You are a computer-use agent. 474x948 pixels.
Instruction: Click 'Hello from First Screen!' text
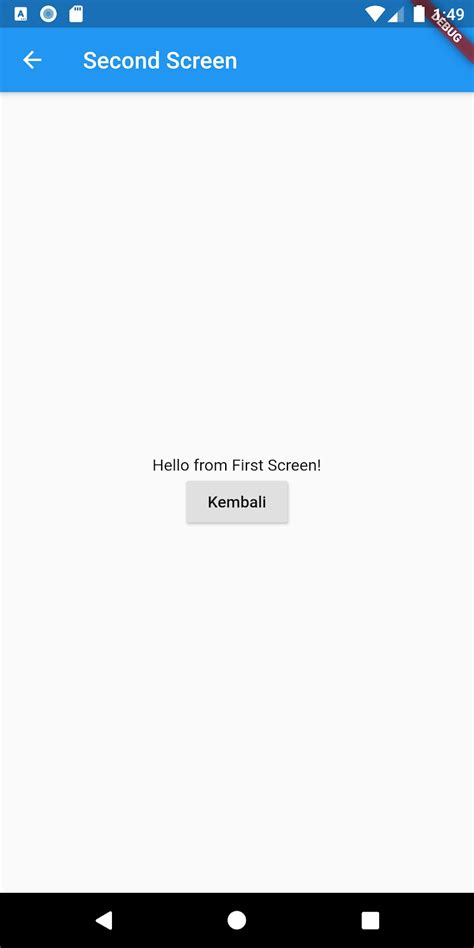[237, 465]
